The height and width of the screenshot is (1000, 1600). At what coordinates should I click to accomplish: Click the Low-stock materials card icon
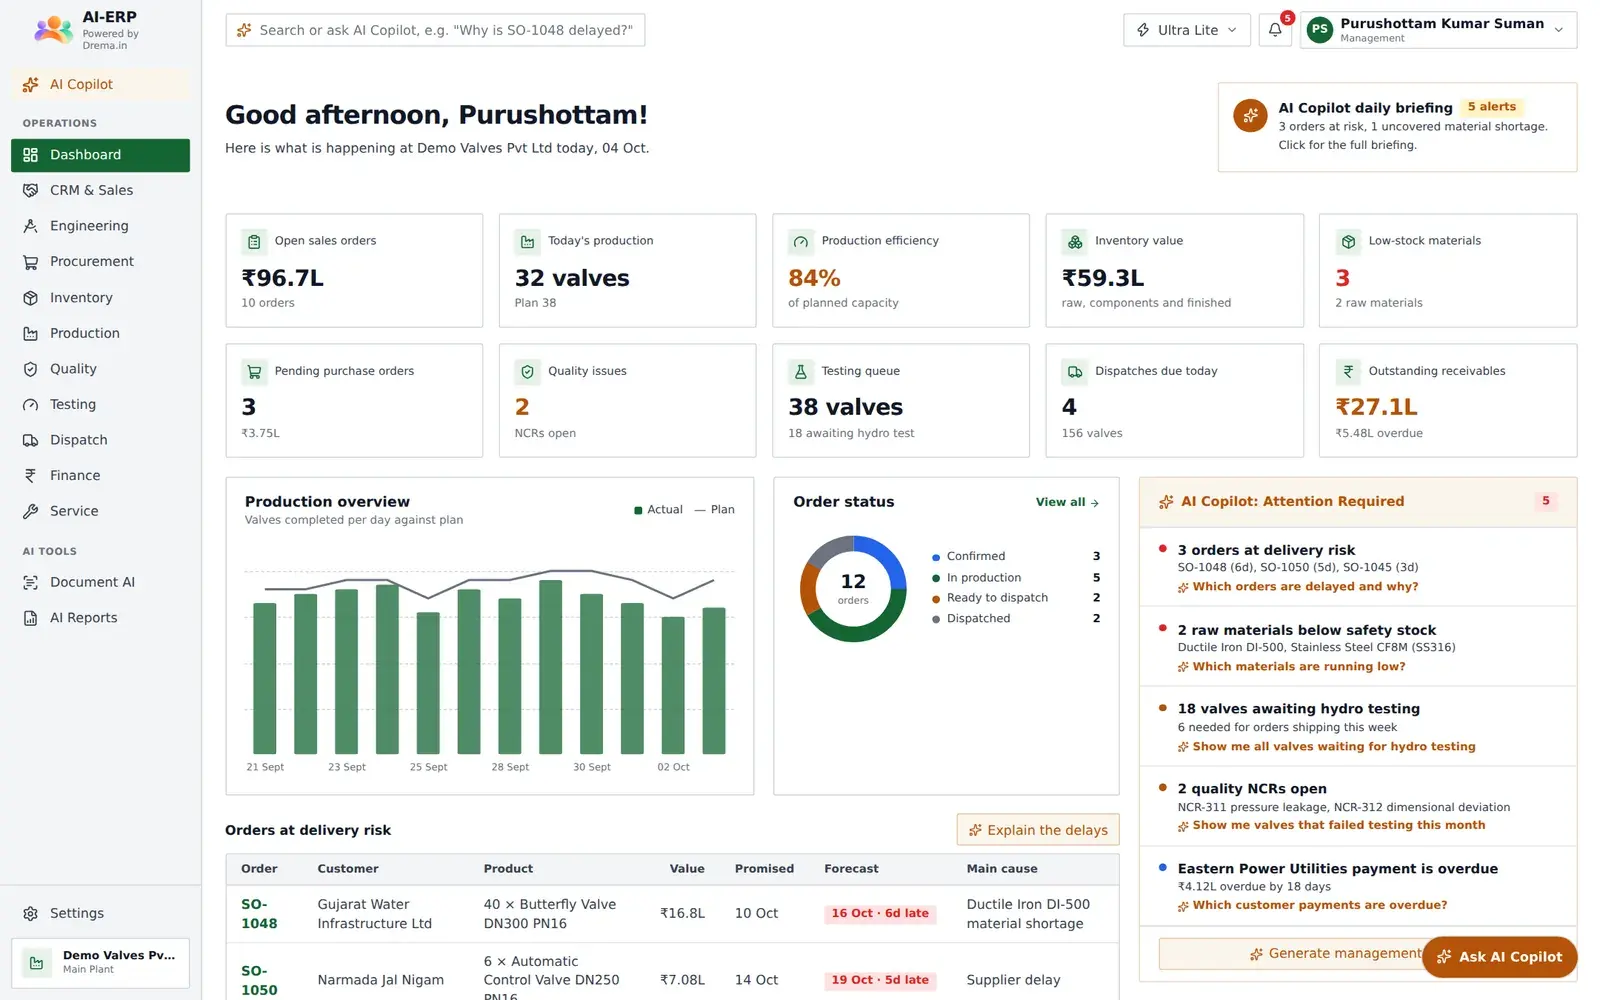(1348, 241)
